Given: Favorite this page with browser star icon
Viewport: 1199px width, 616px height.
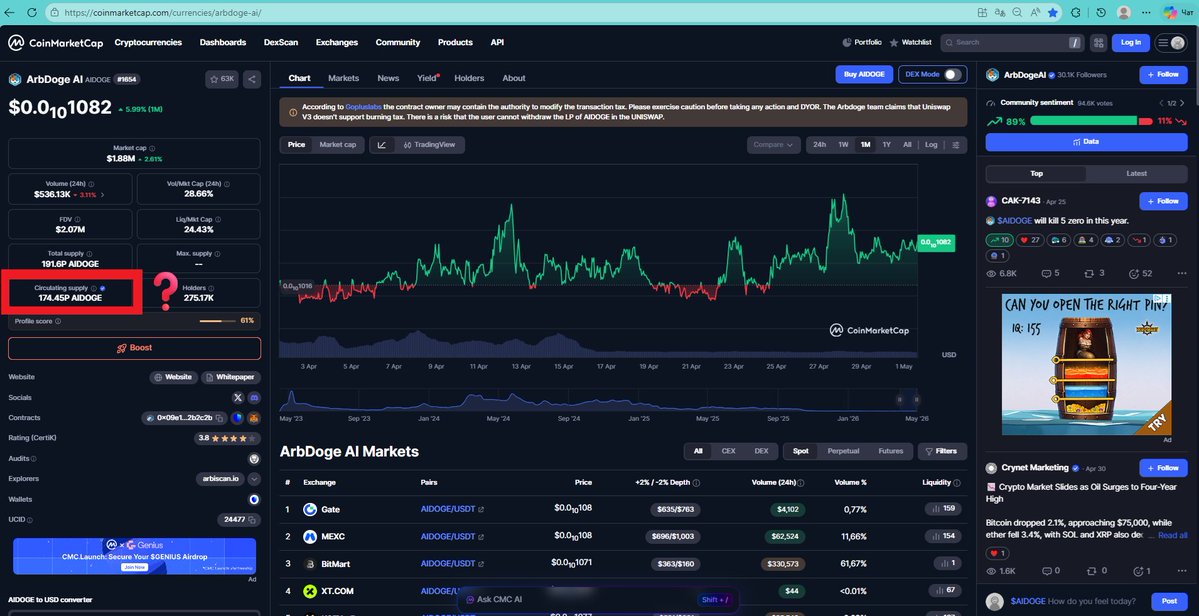Looking at the screenshot, I should pos(1052,13).
